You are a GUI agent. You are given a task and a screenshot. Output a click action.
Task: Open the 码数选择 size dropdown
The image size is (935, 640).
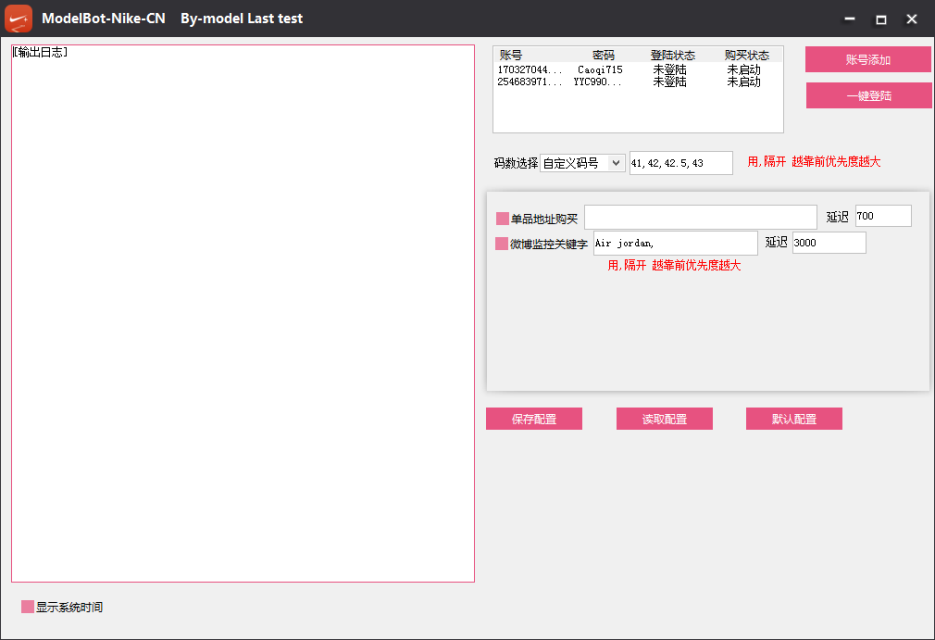[x=583, y=163]
